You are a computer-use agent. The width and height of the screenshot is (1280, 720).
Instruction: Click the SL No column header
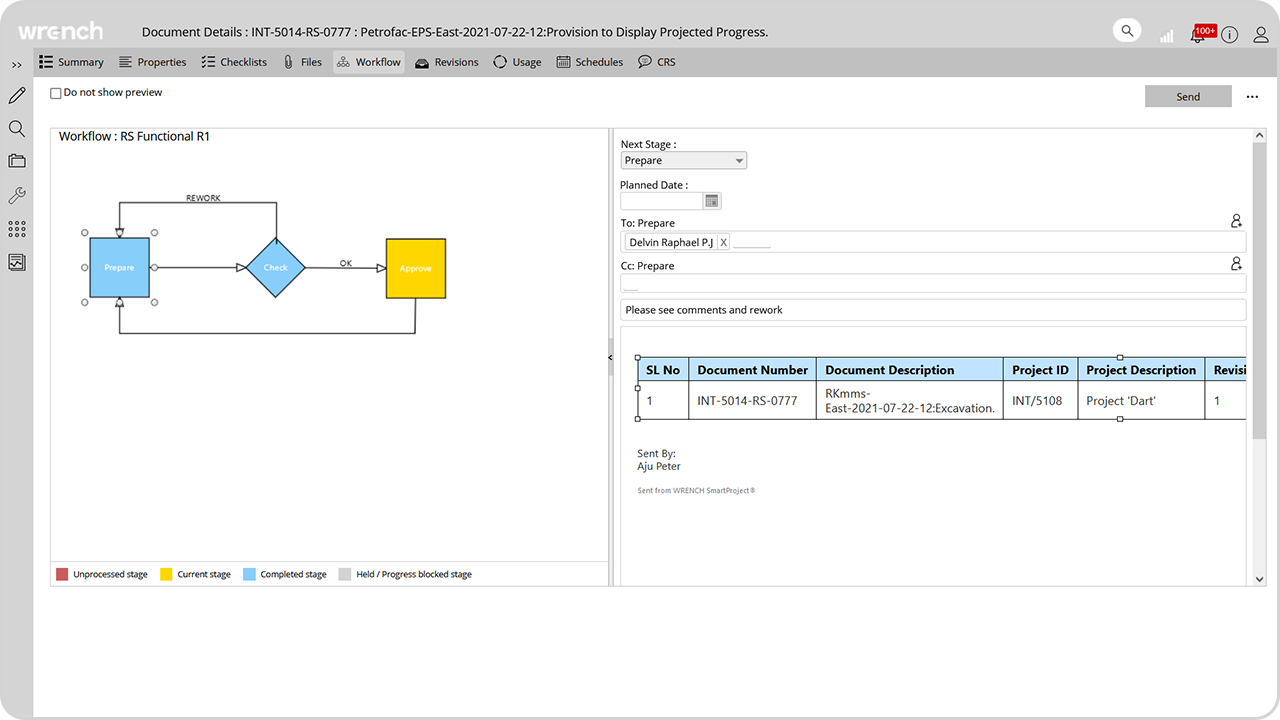pyautogui.click(x=663, y=370)
